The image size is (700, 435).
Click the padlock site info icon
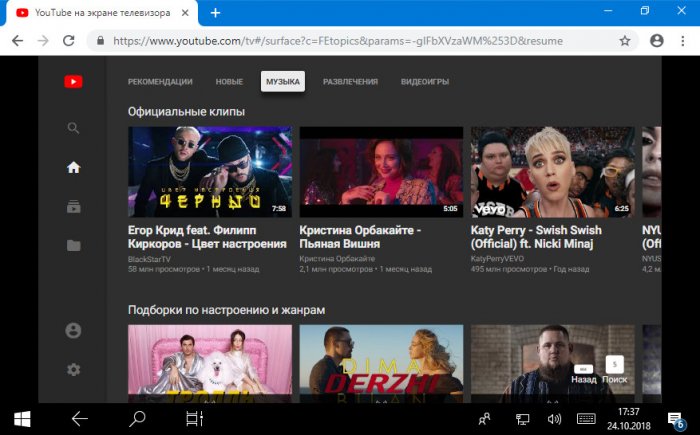point(100,41)
